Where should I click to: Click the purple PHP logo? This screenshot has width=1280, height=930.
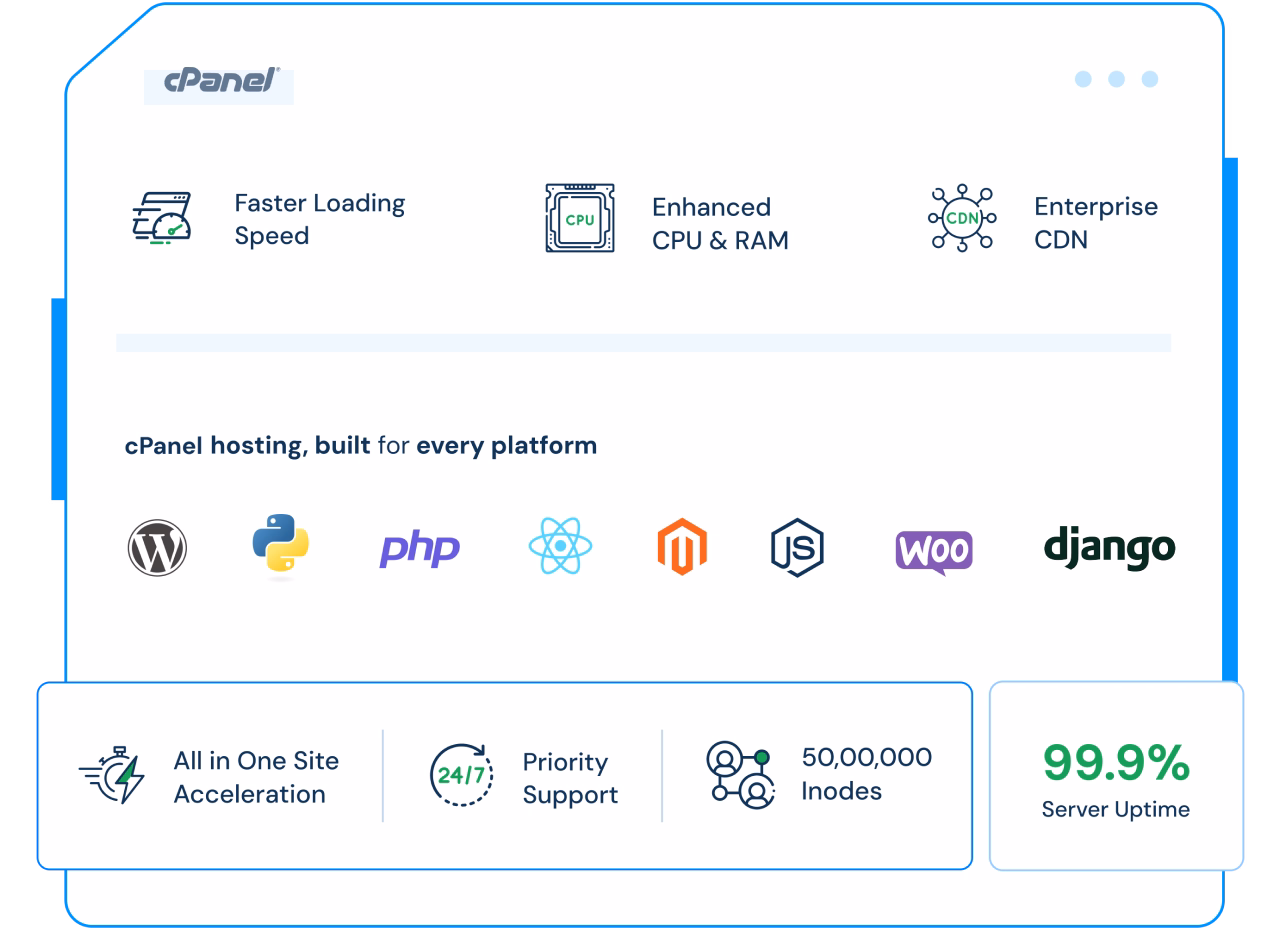click(x=419, y=549)
